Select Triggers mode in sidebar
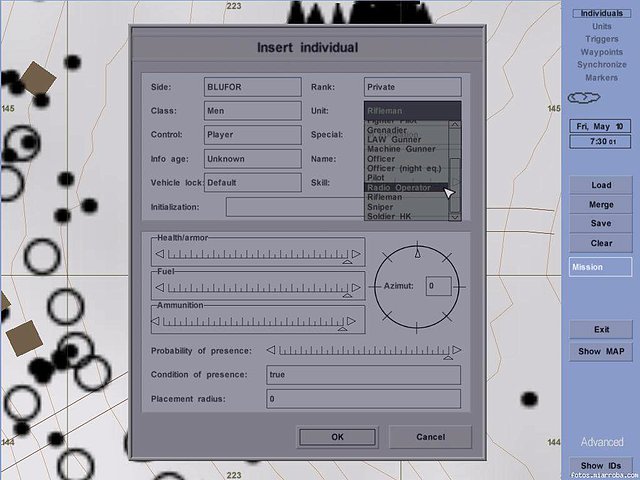The width and height of the screenshot is (640, 480). (x=602, y=39)
